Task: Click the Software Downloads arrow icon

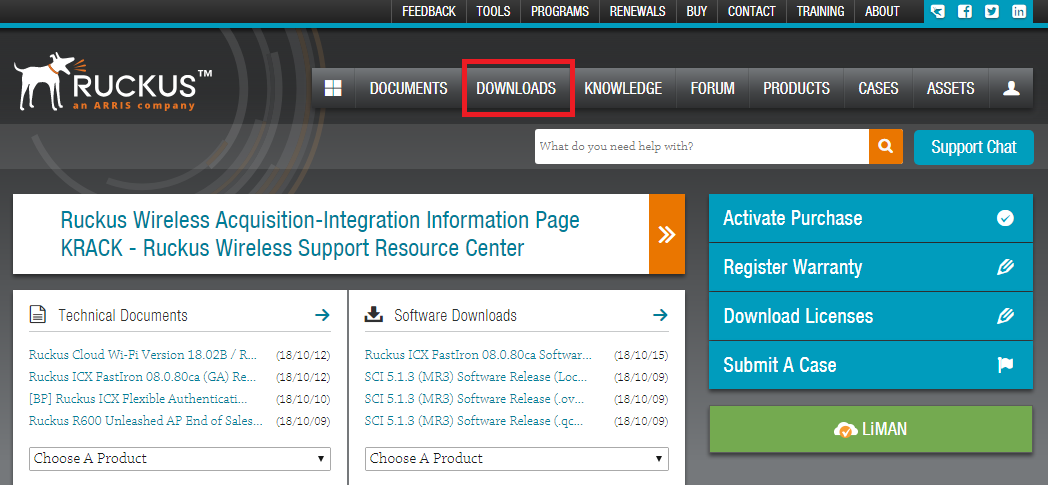Action: [660, 315]
